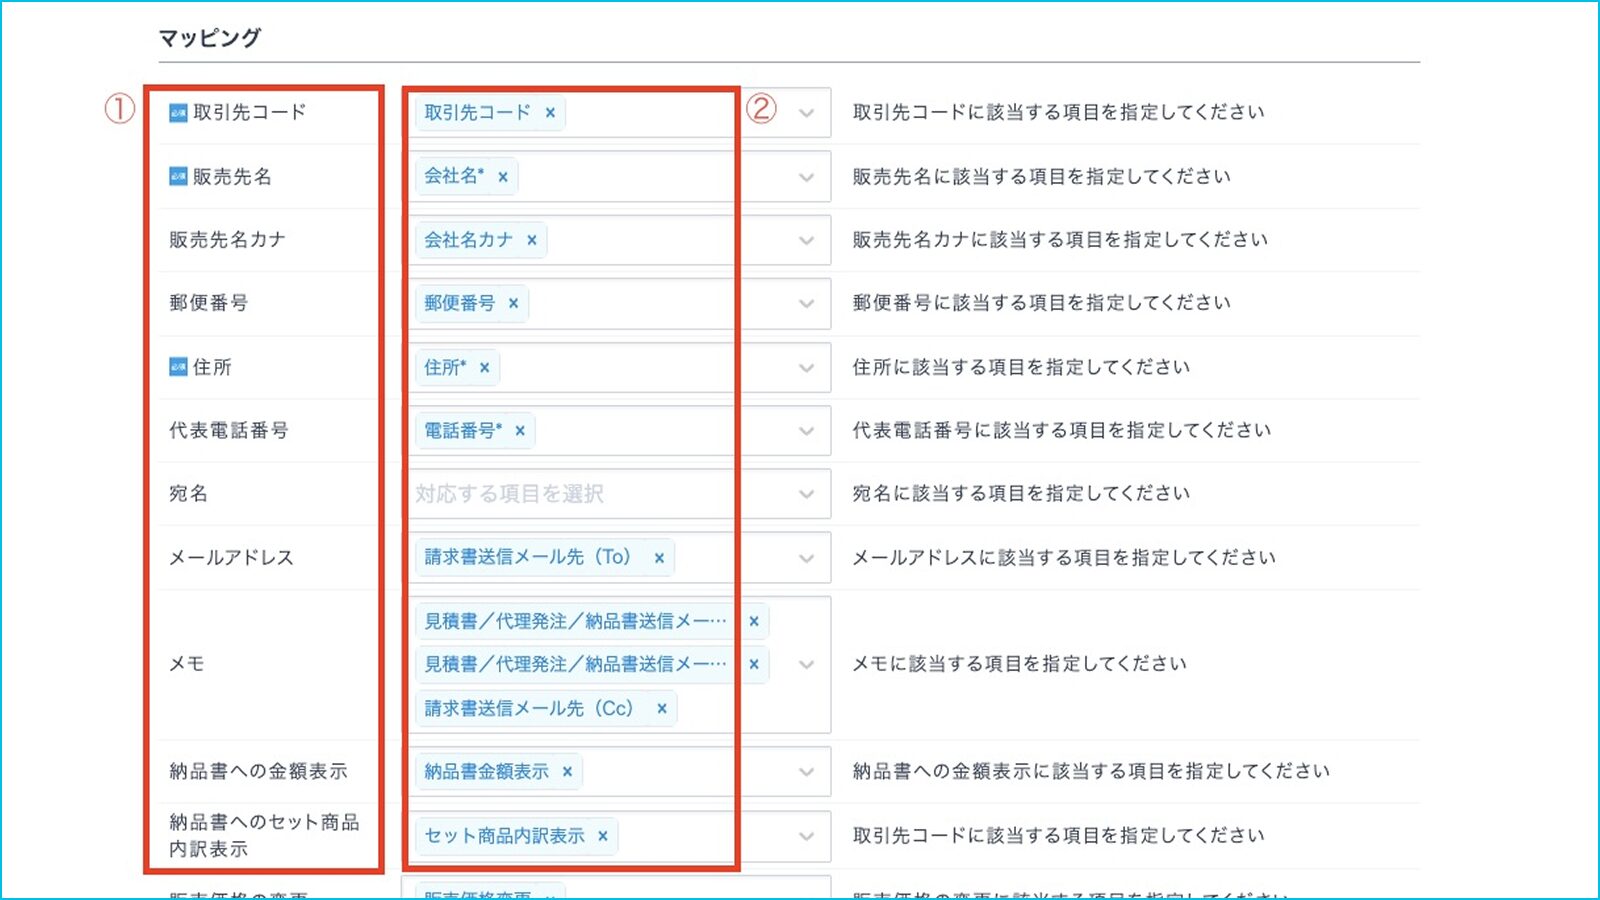
Task: Remove the 請求書送信メール先（To） tag
Action: [659, 558]
